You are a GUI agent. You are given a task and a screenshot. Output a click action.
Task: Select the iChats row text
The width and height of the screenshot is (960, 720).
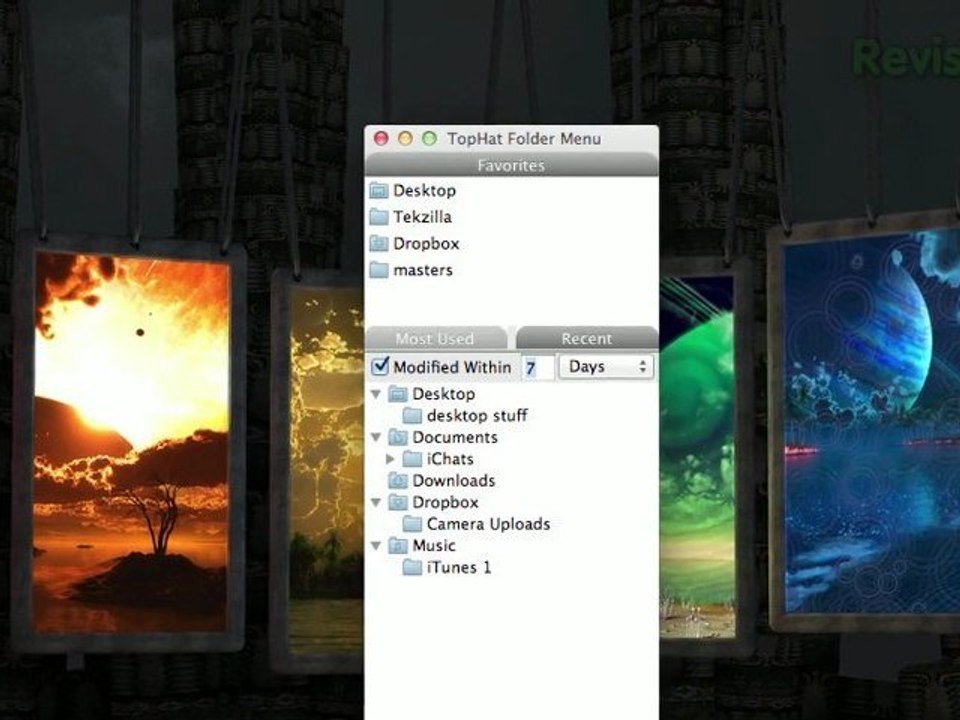(x=450, y=459)
